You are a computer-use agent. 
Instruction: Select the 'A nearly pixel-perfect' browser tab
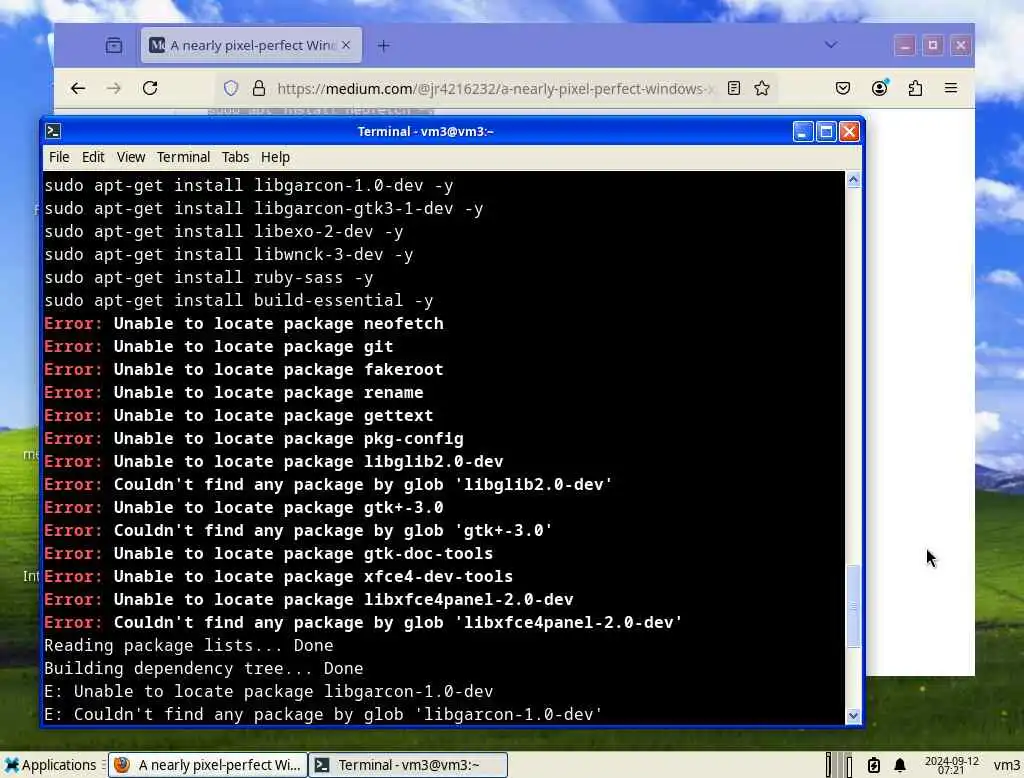251,45
